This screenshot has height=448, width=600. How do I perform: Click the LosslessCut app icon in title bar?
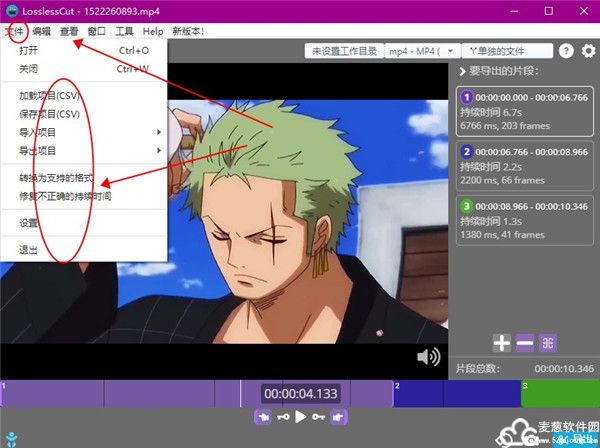[12, 11]
